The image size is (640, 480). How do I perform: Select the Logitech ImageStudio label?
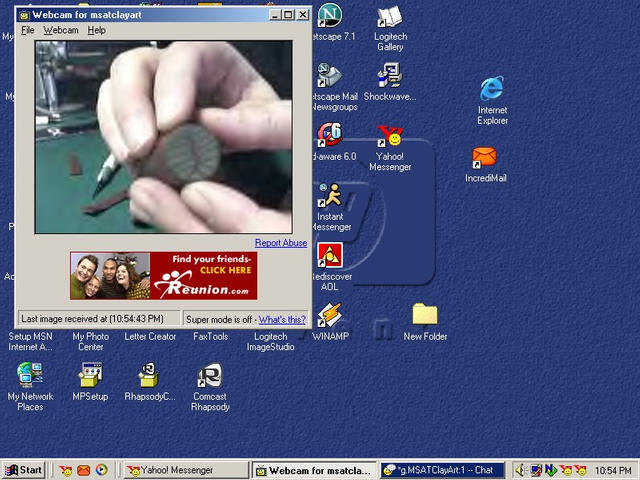coord(270,342)
